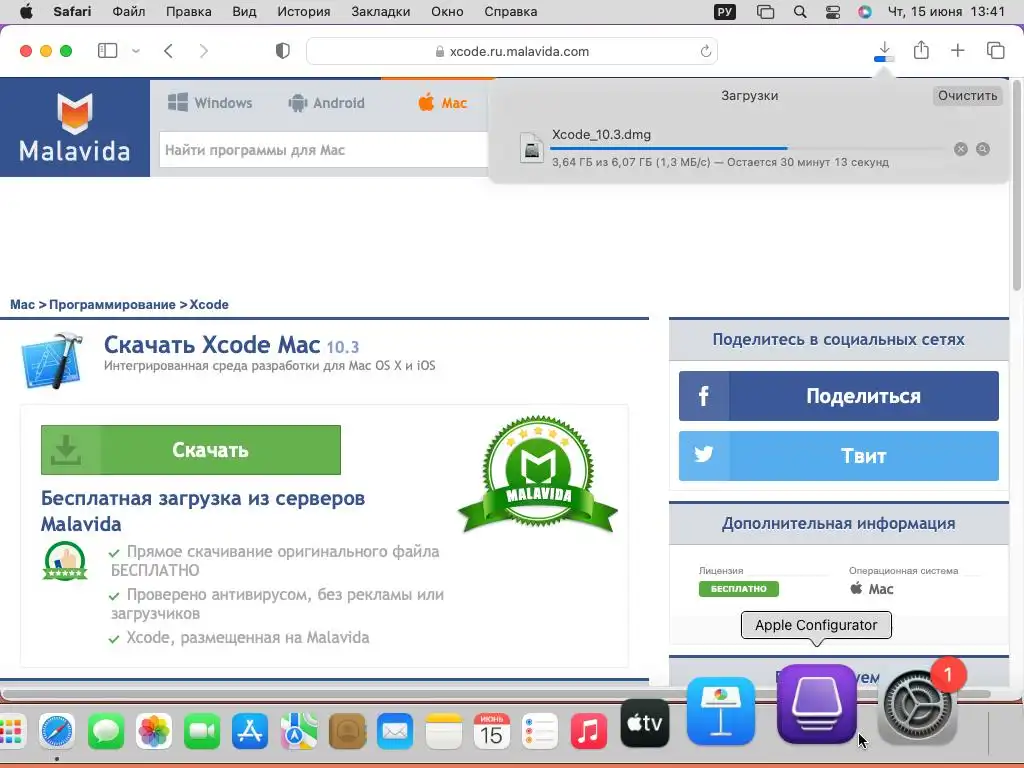Share on Facebook with Поделиться

[x=839, y=396]
